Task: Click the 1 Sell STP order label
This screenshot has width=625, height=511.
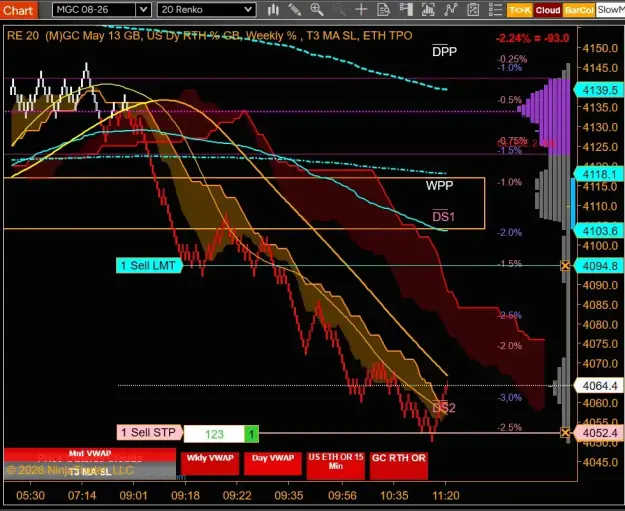Action: (149, 432)
